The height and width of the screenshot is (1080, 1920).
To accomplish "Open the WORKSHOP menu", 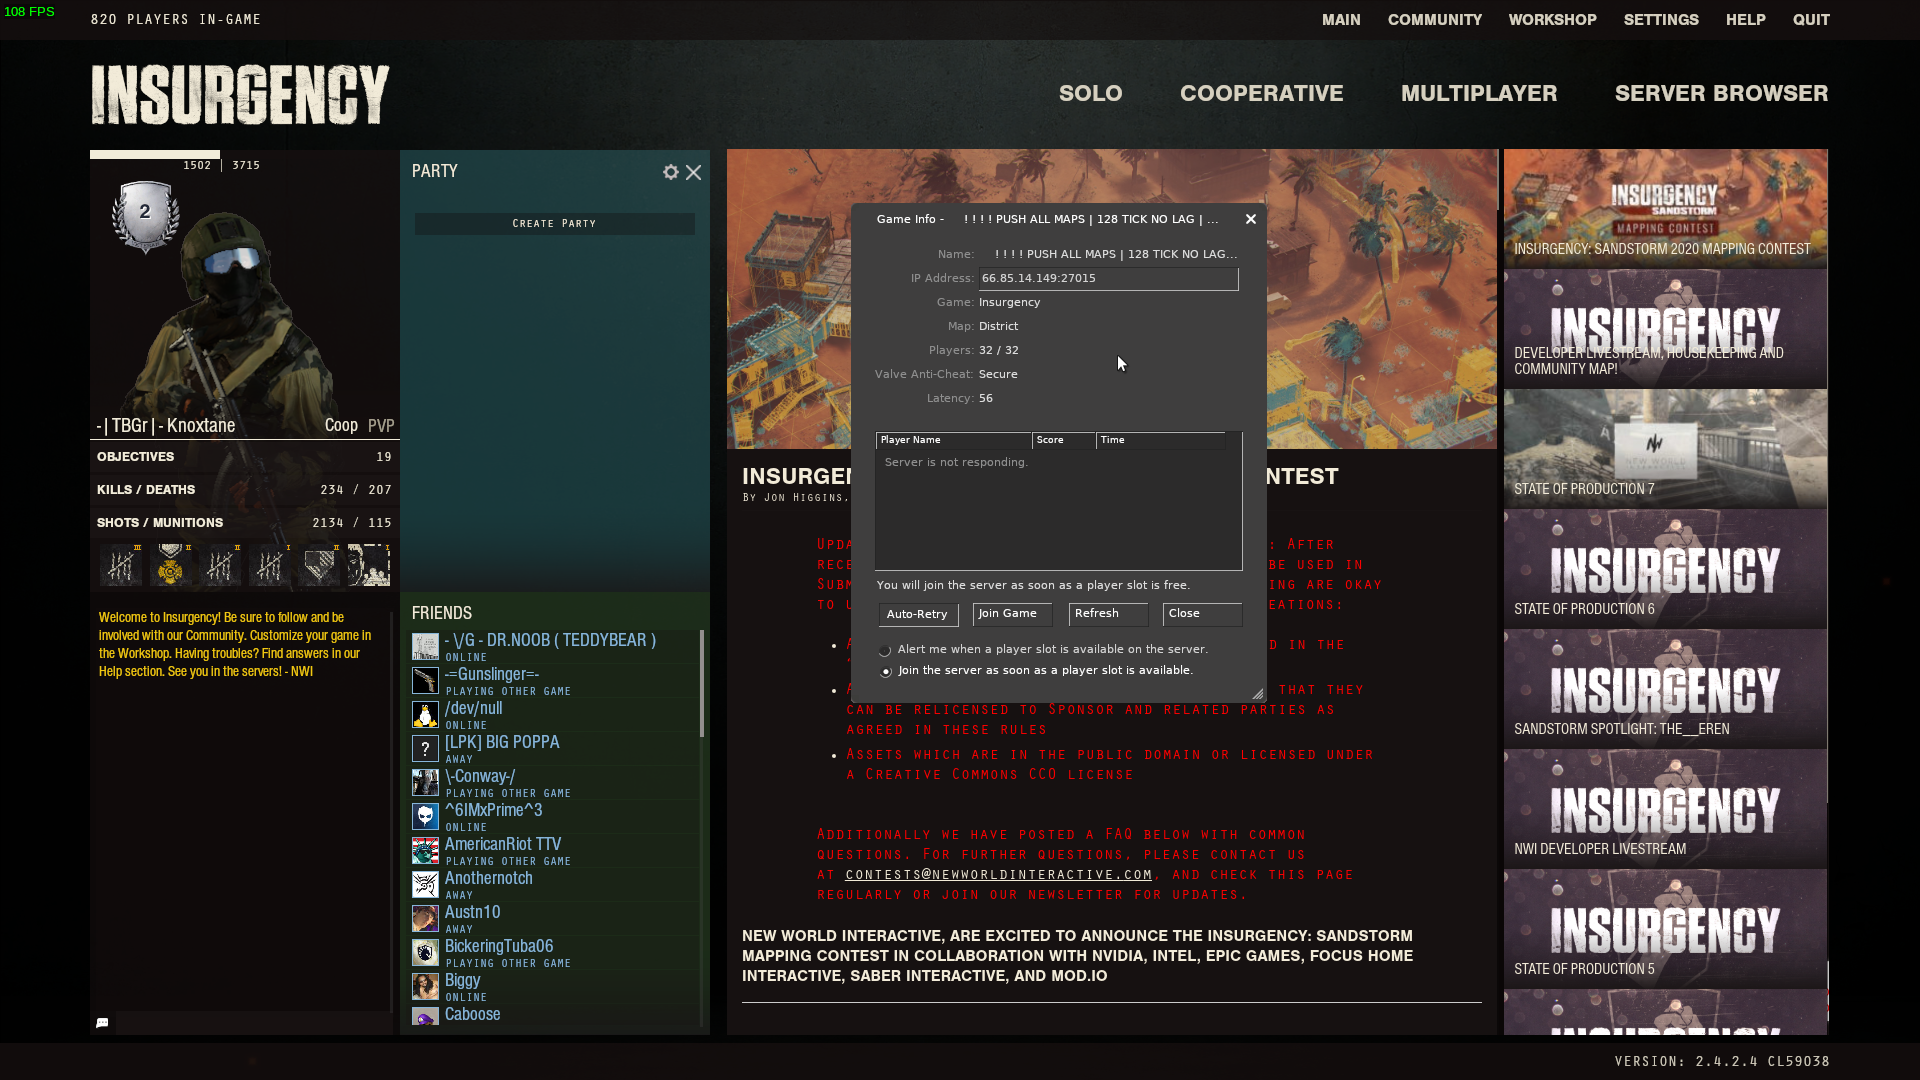I will (x=1552, y=20).
